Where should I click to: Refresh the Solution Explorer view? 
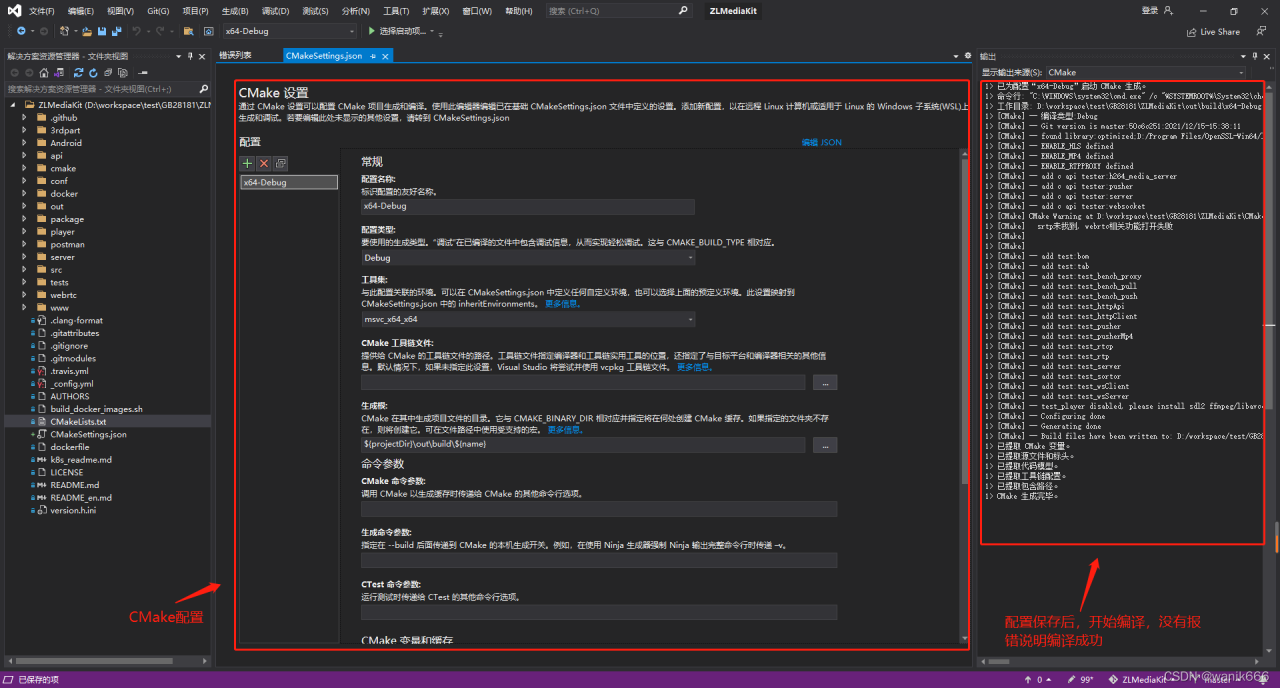(93, 73)
